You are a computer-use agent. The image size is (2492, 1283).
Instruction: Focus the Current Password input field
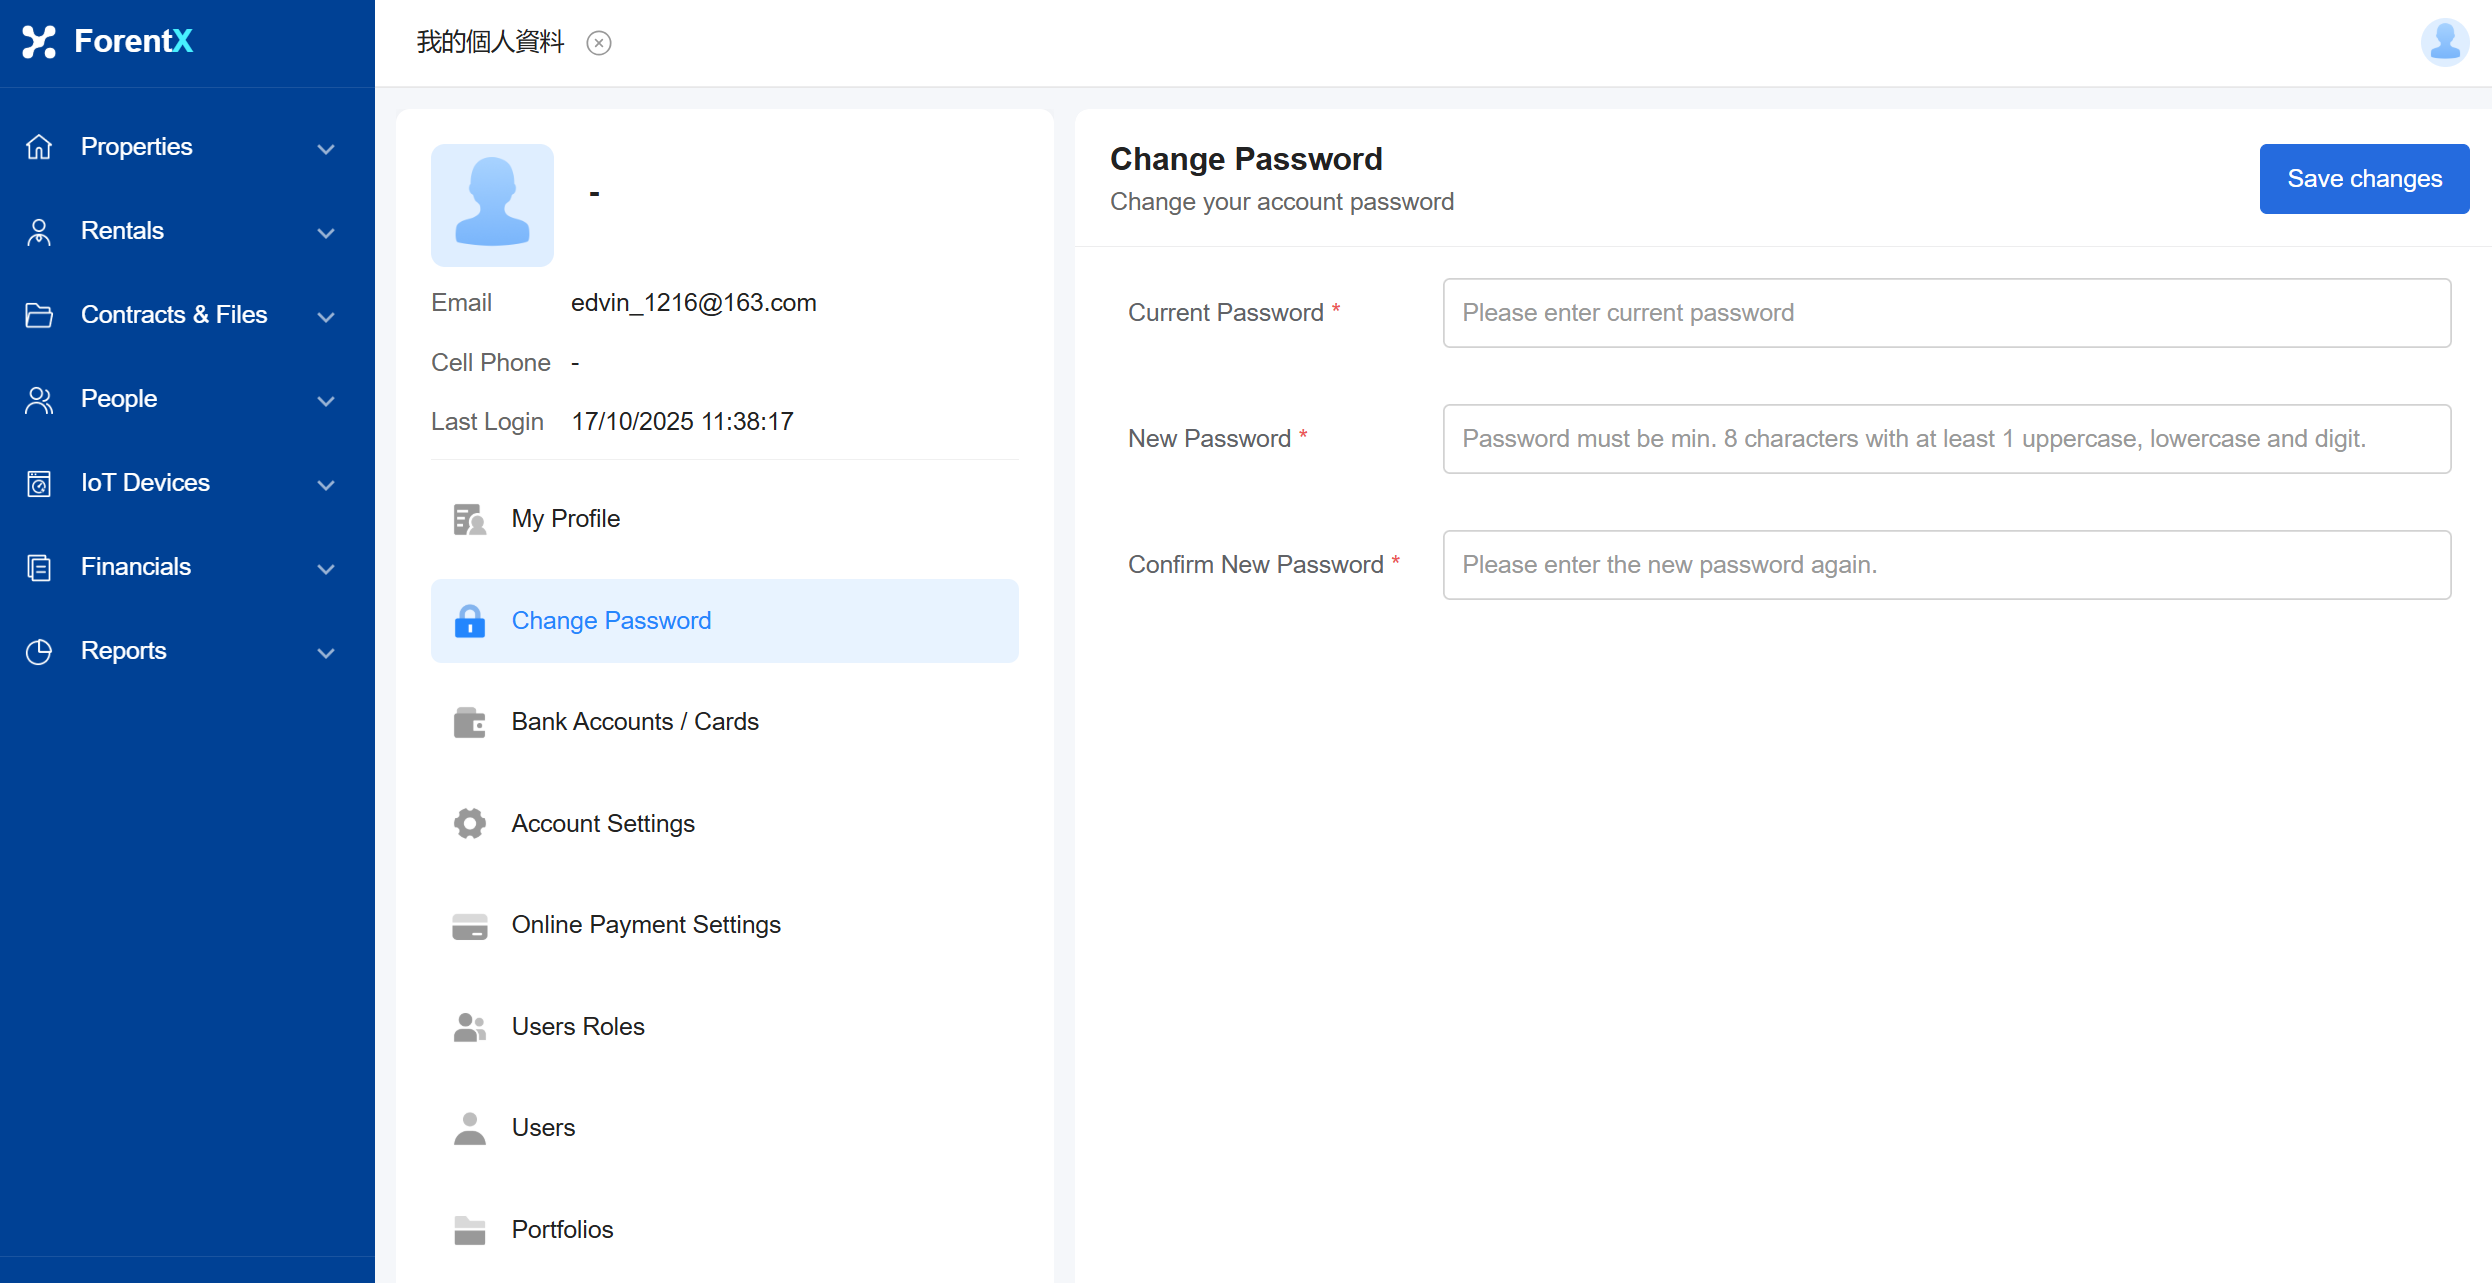point(1946,313)
